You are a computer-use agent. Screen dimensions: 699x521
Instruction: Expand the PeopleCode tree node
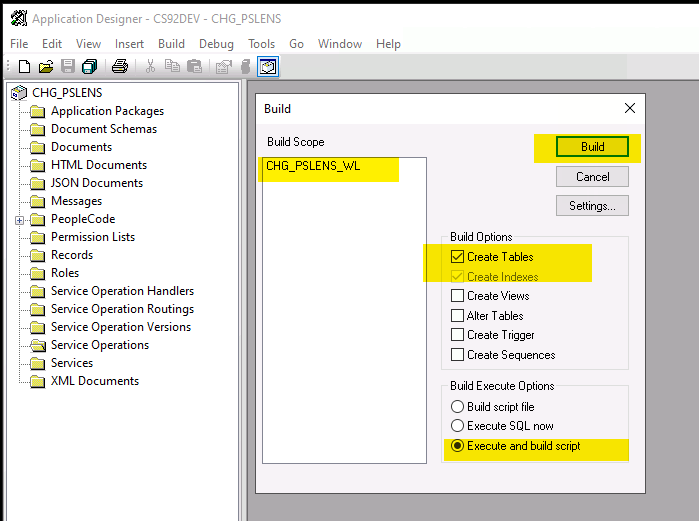(19, 220)
